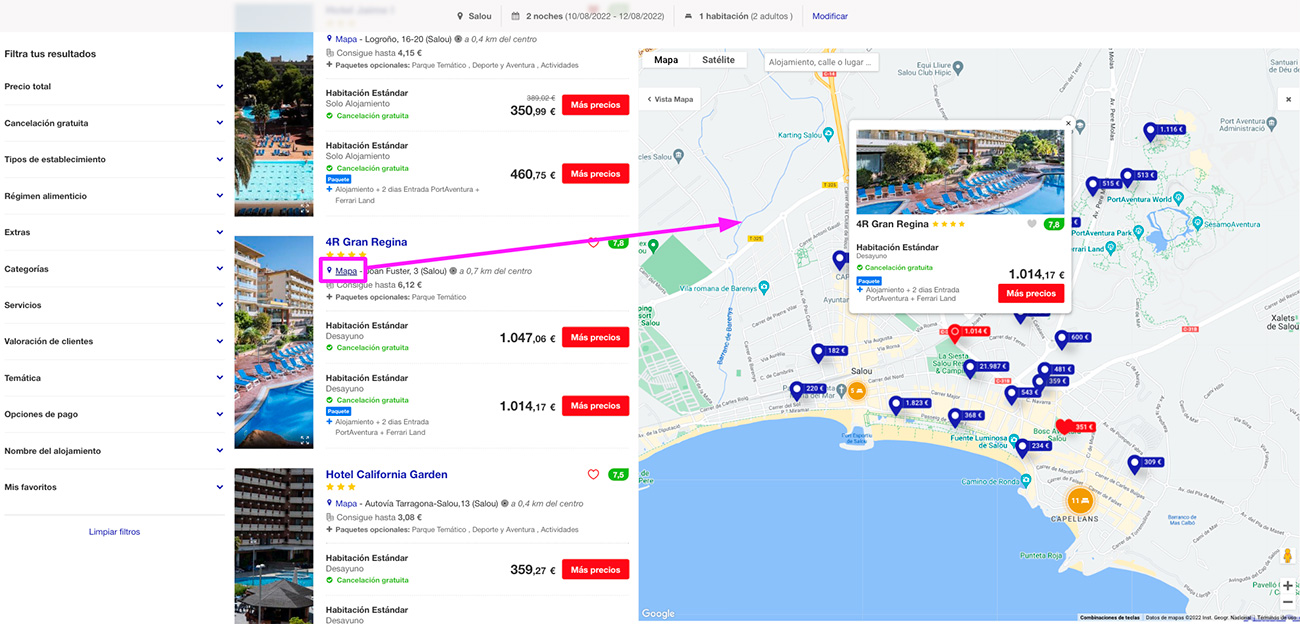Expand the 4R Gran Regina photo fullscreen icon
The image size is (1300, 624).
pyautogui.click(x=305, y=440)
